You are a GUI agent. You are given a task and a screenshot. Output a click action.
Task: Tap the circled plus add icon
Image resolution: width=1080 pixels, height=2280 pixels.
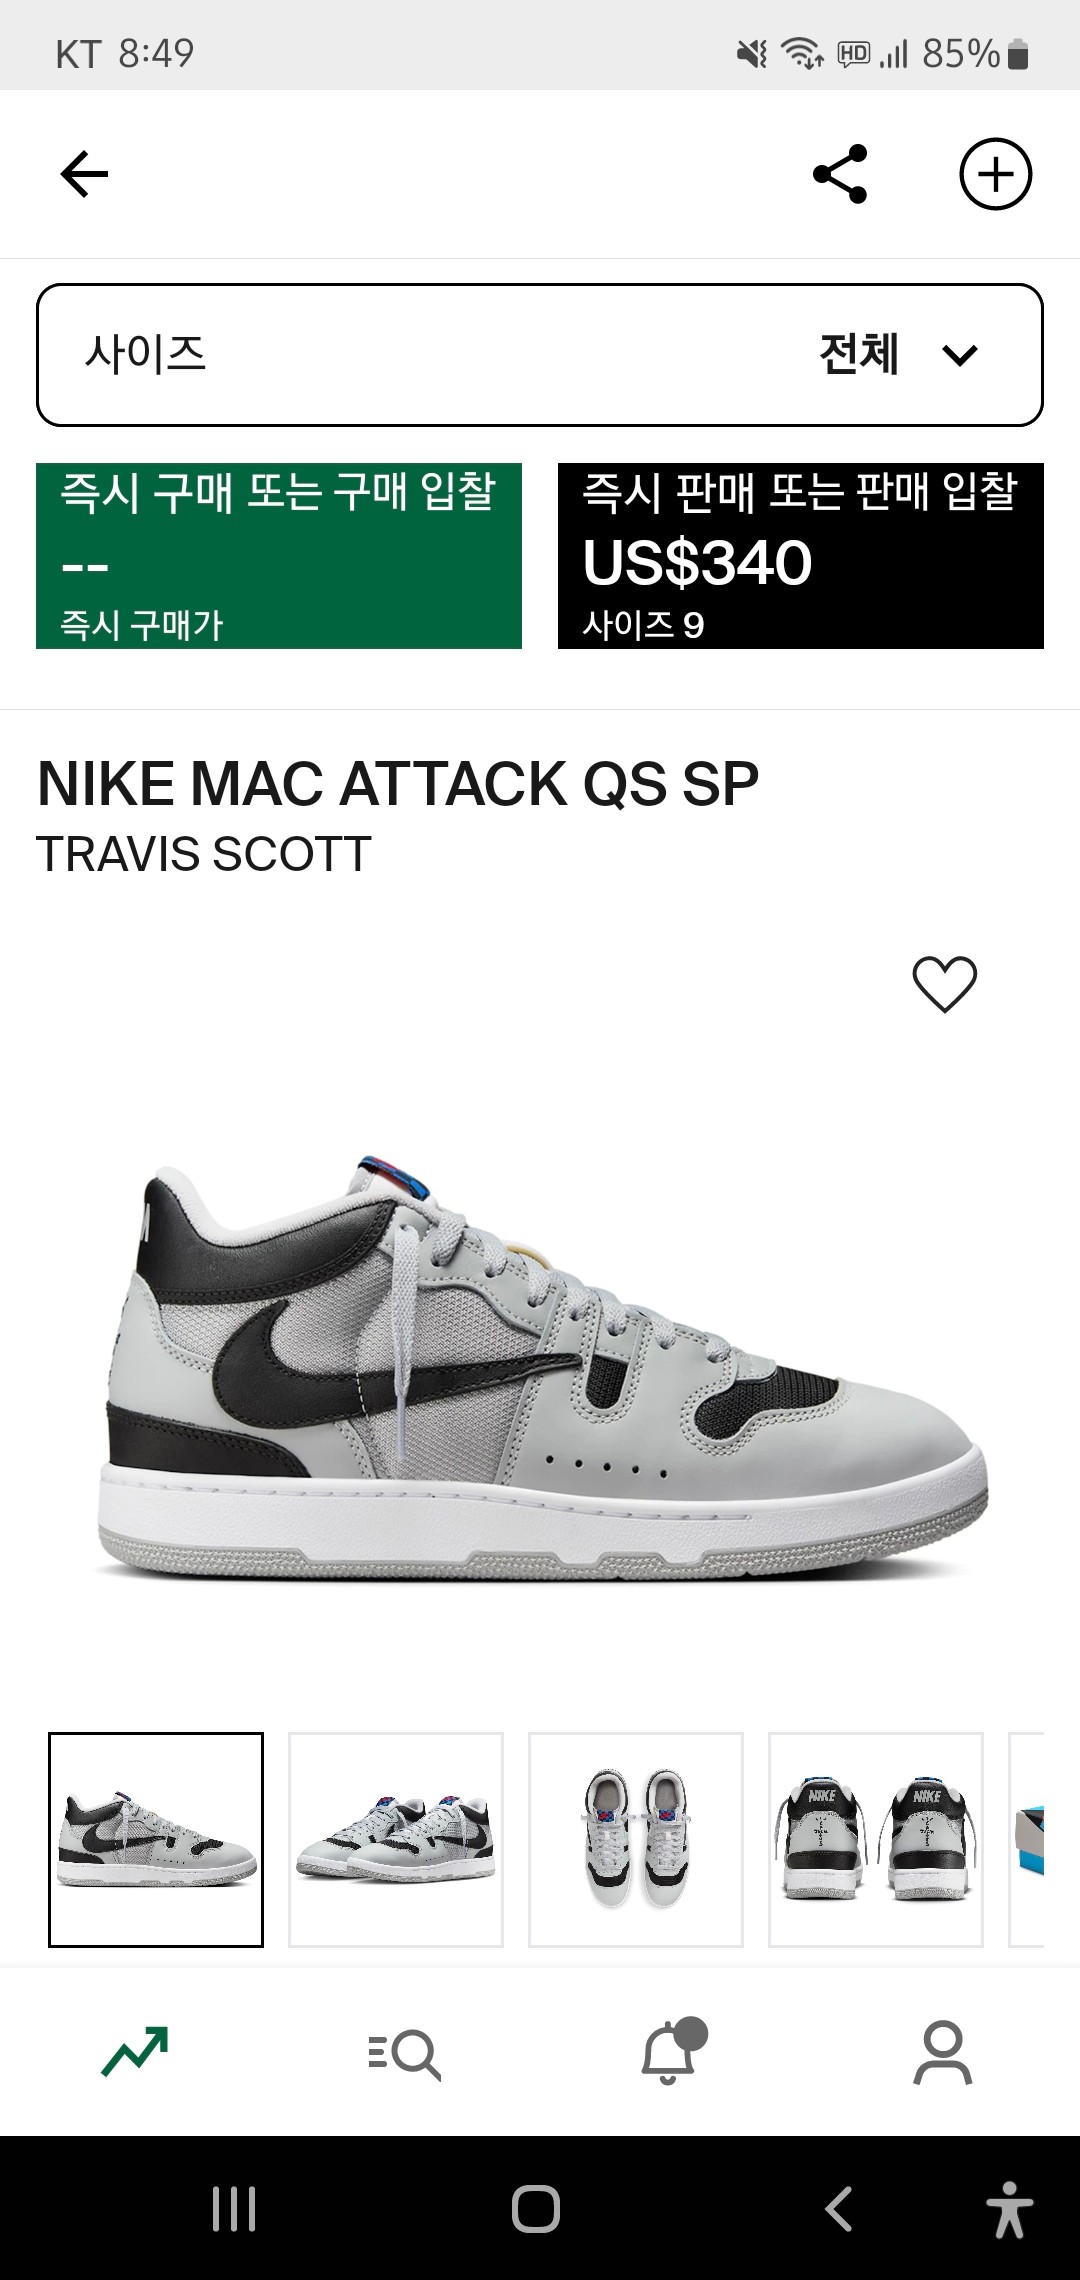pos(995,174)
